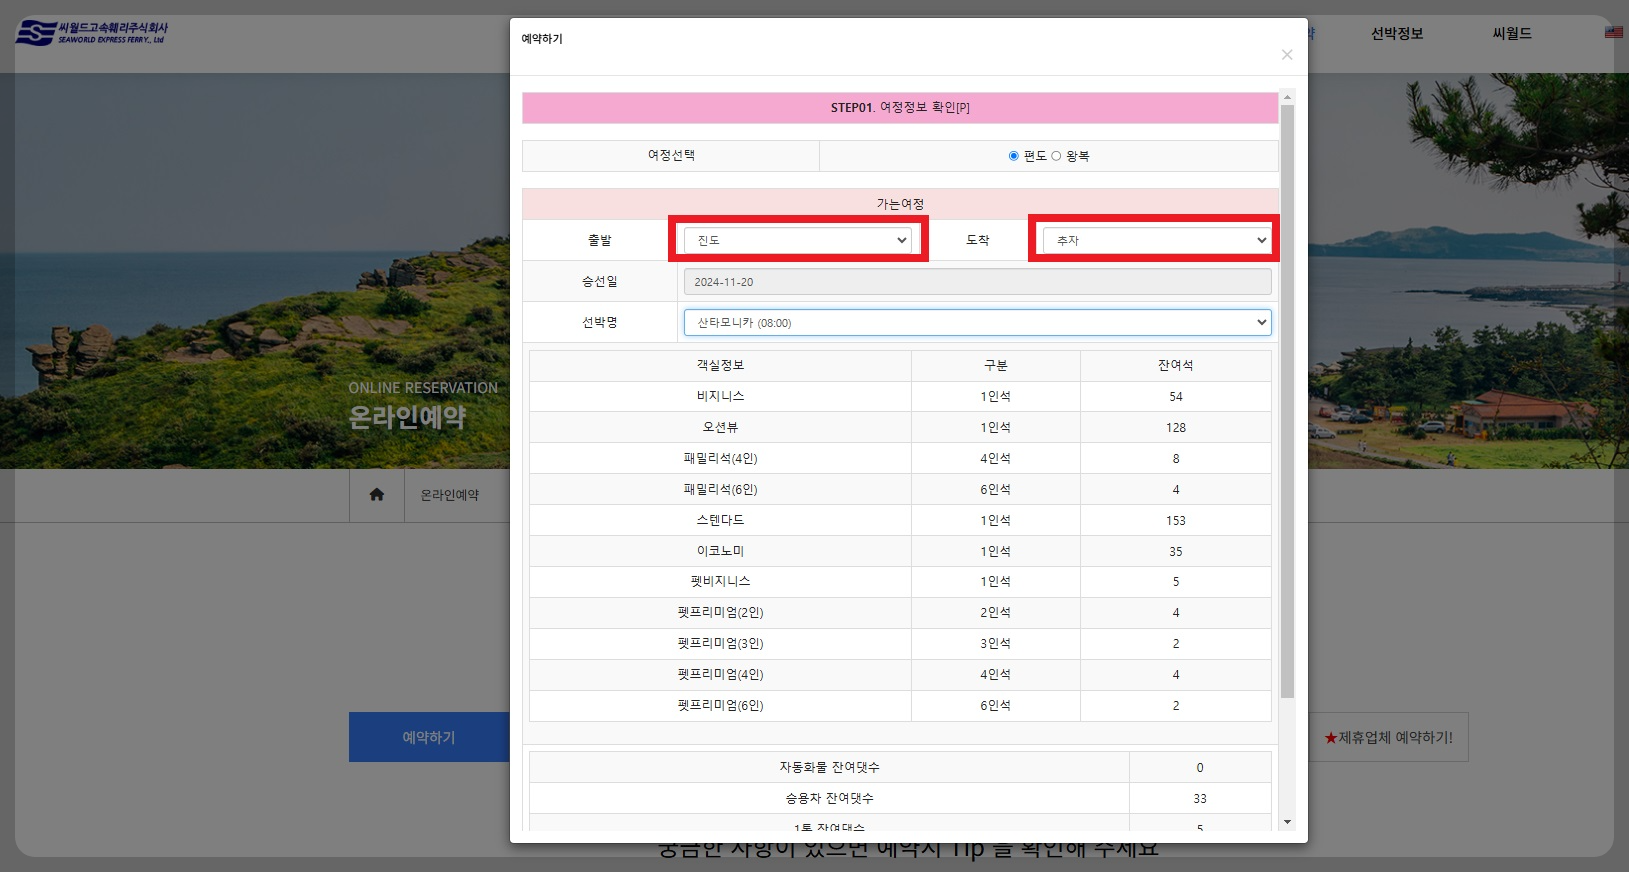Click the 비지니스 cabin row name
The width and height of the screenshot is (1629, 872).
click(x=720, y=396)
